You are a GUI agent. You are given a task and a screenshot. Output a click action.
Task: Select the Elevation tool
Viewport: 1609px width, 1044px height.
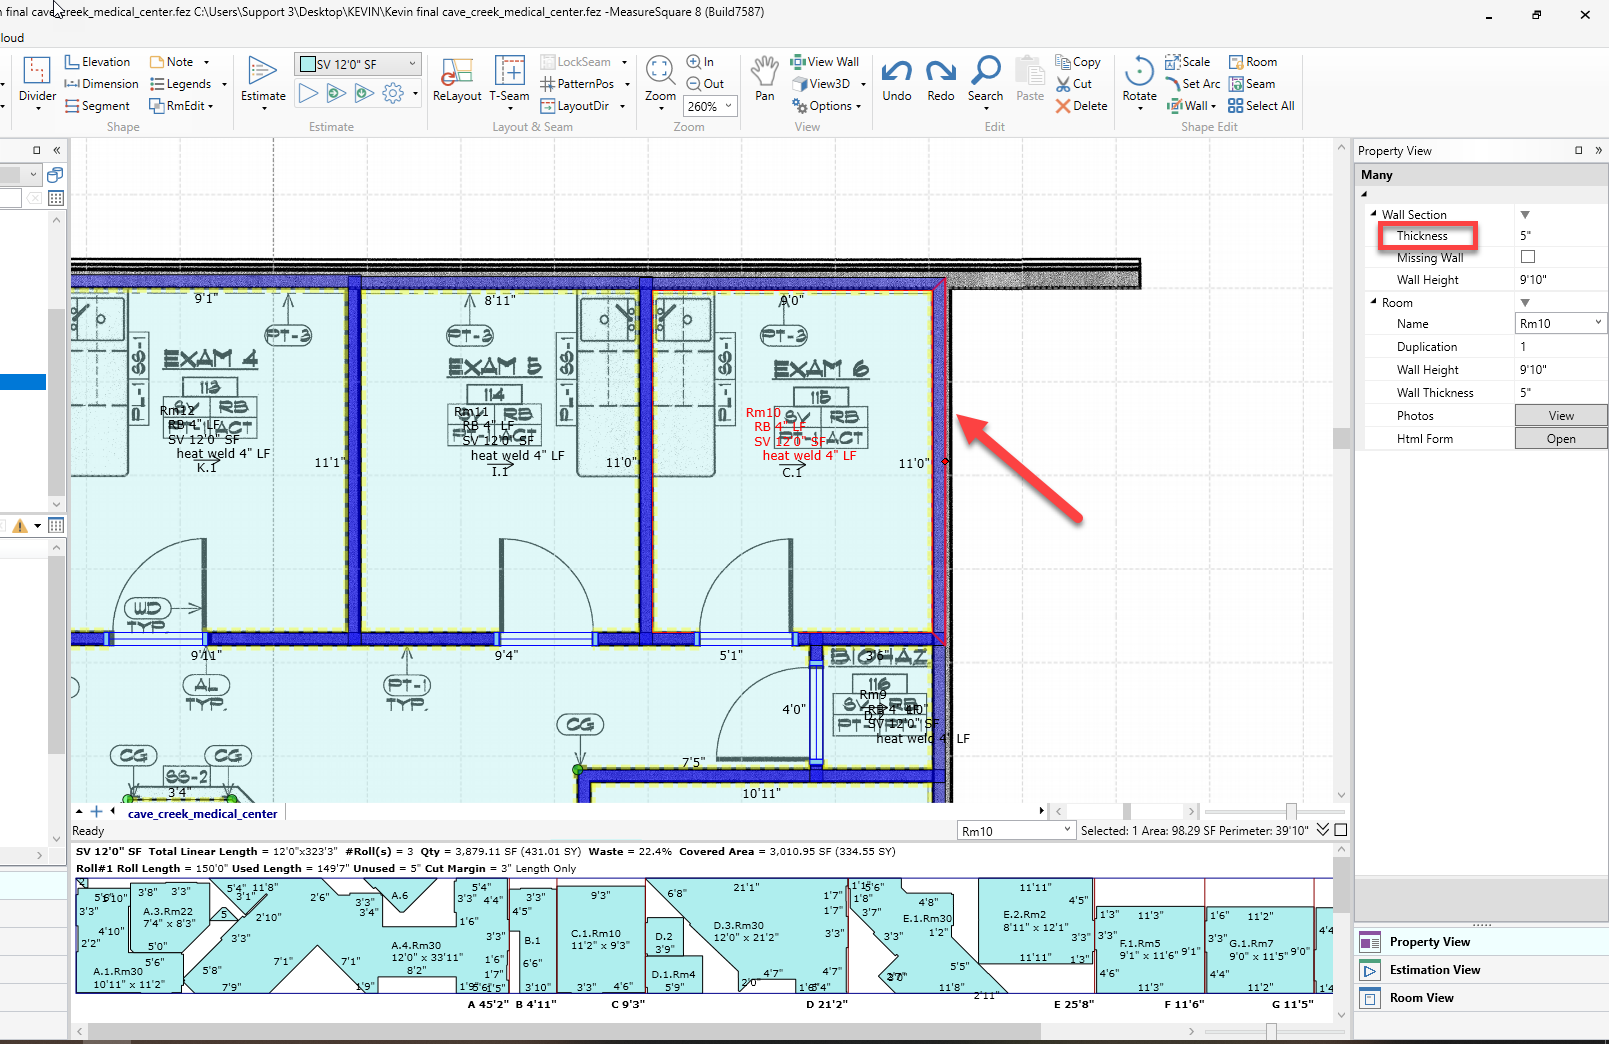97,62
